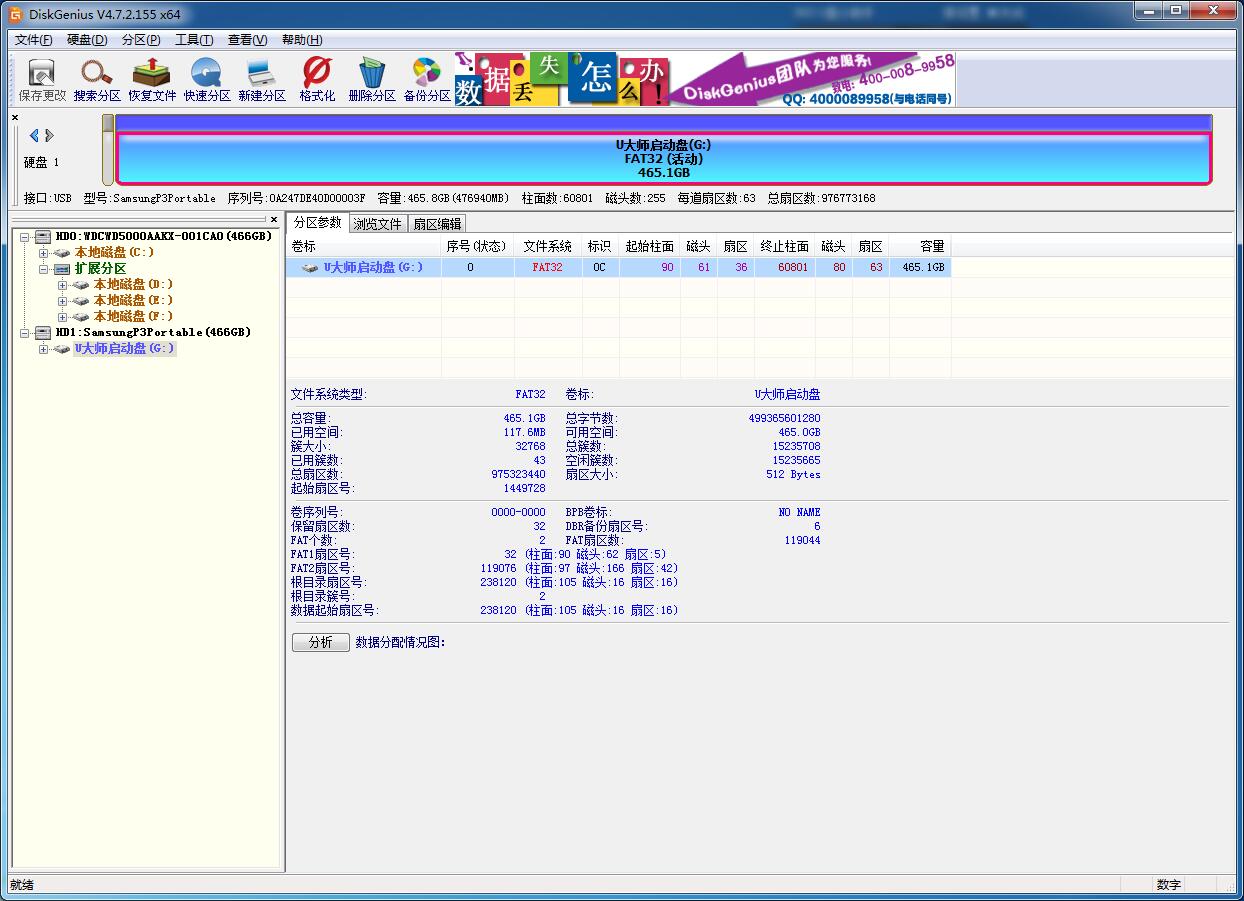Open the 硬盘(D) menu
The height and width of the screenshot is (901, 1244).
pos(87,40)
